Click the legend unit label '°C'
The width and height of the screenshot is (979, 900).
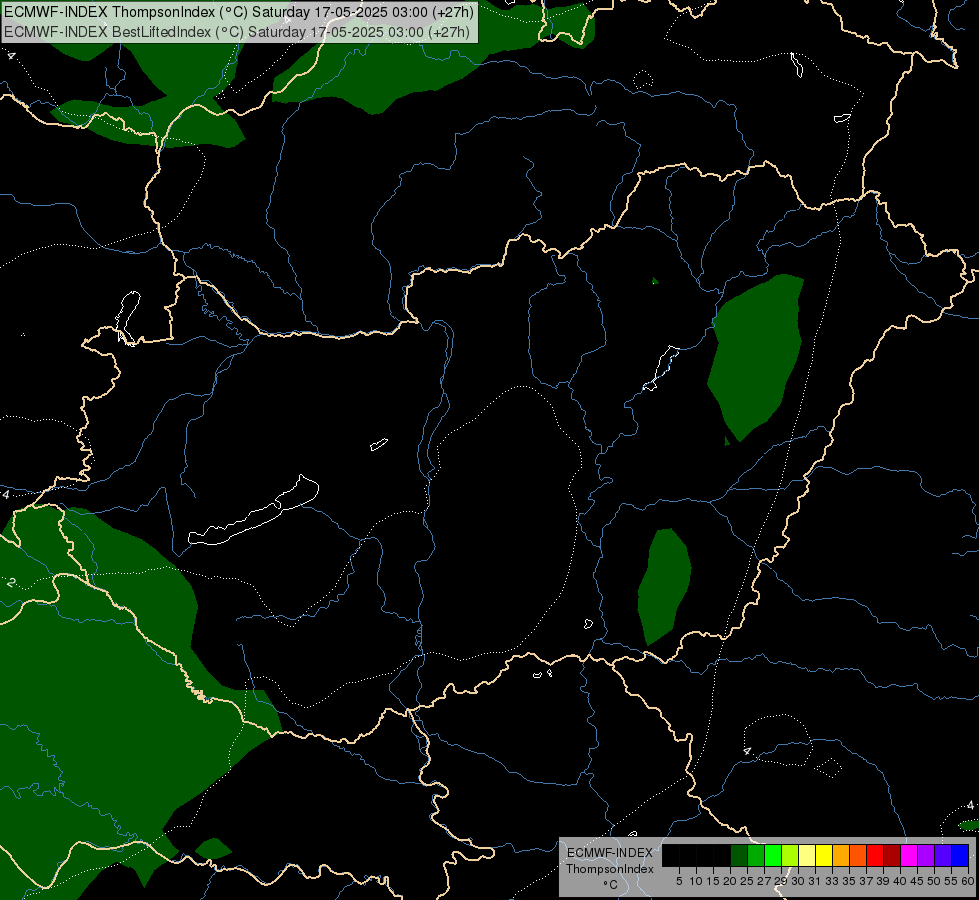click(611, 884)
